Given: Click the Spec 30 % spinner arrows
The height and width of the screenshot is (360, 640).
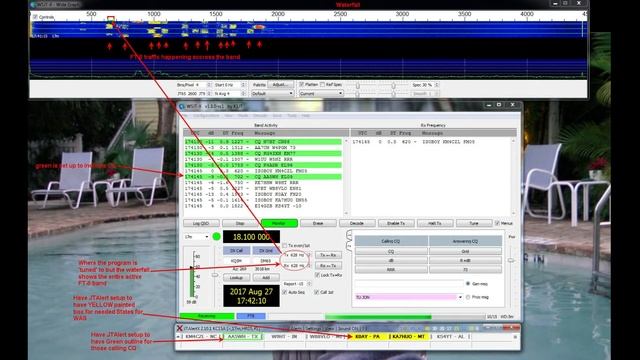Looking at the screenshot, I should pyautogui.click(x=436, y=85).
